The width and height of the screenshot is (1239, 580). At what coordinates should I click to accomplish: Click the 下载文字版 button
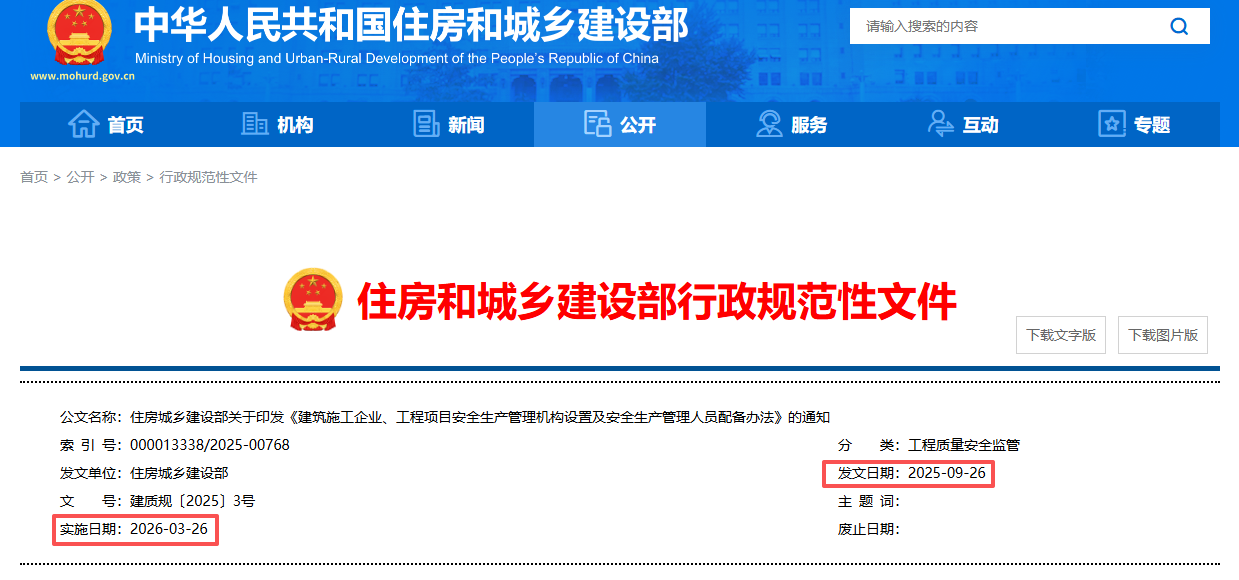click(x=1060, y=335)
